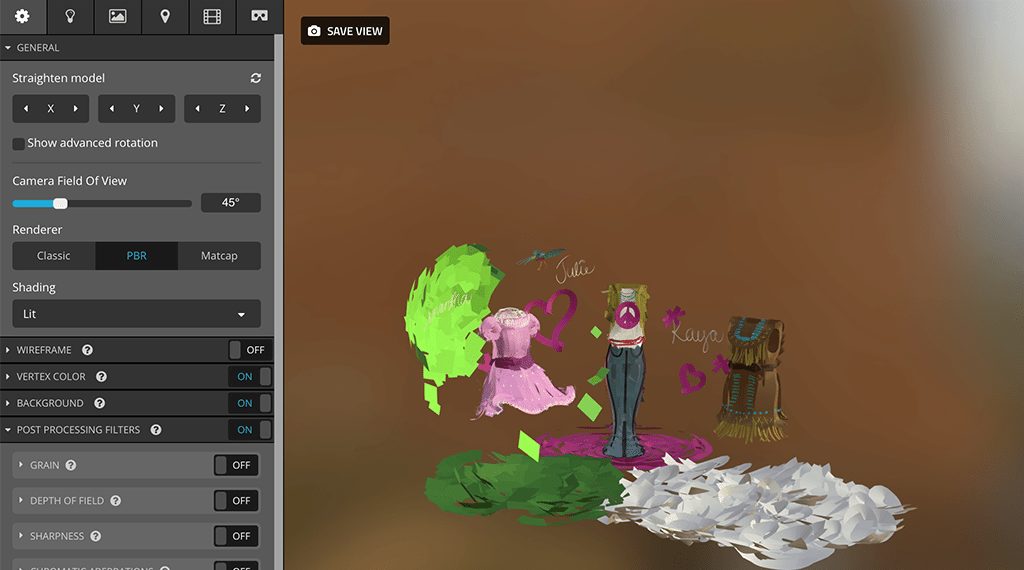Open the Shading Lit dropdown
Screen dimensions: 1024x570
[x=136, y=314]
